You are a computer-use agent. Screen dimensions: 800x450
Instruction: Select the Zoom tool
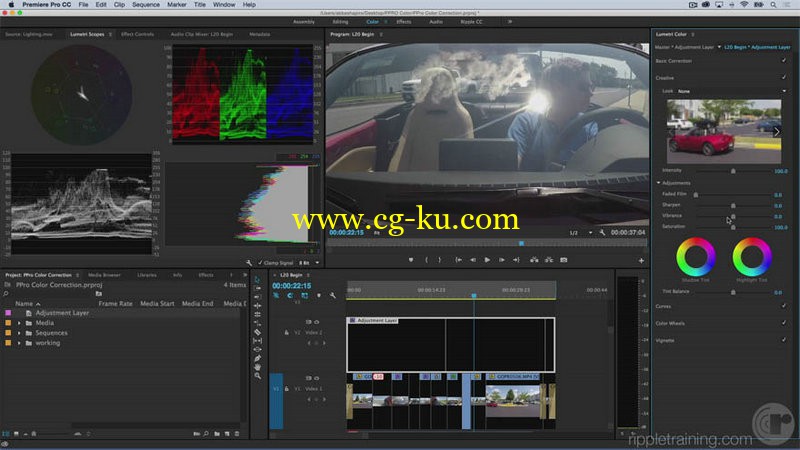coord(257,376)
